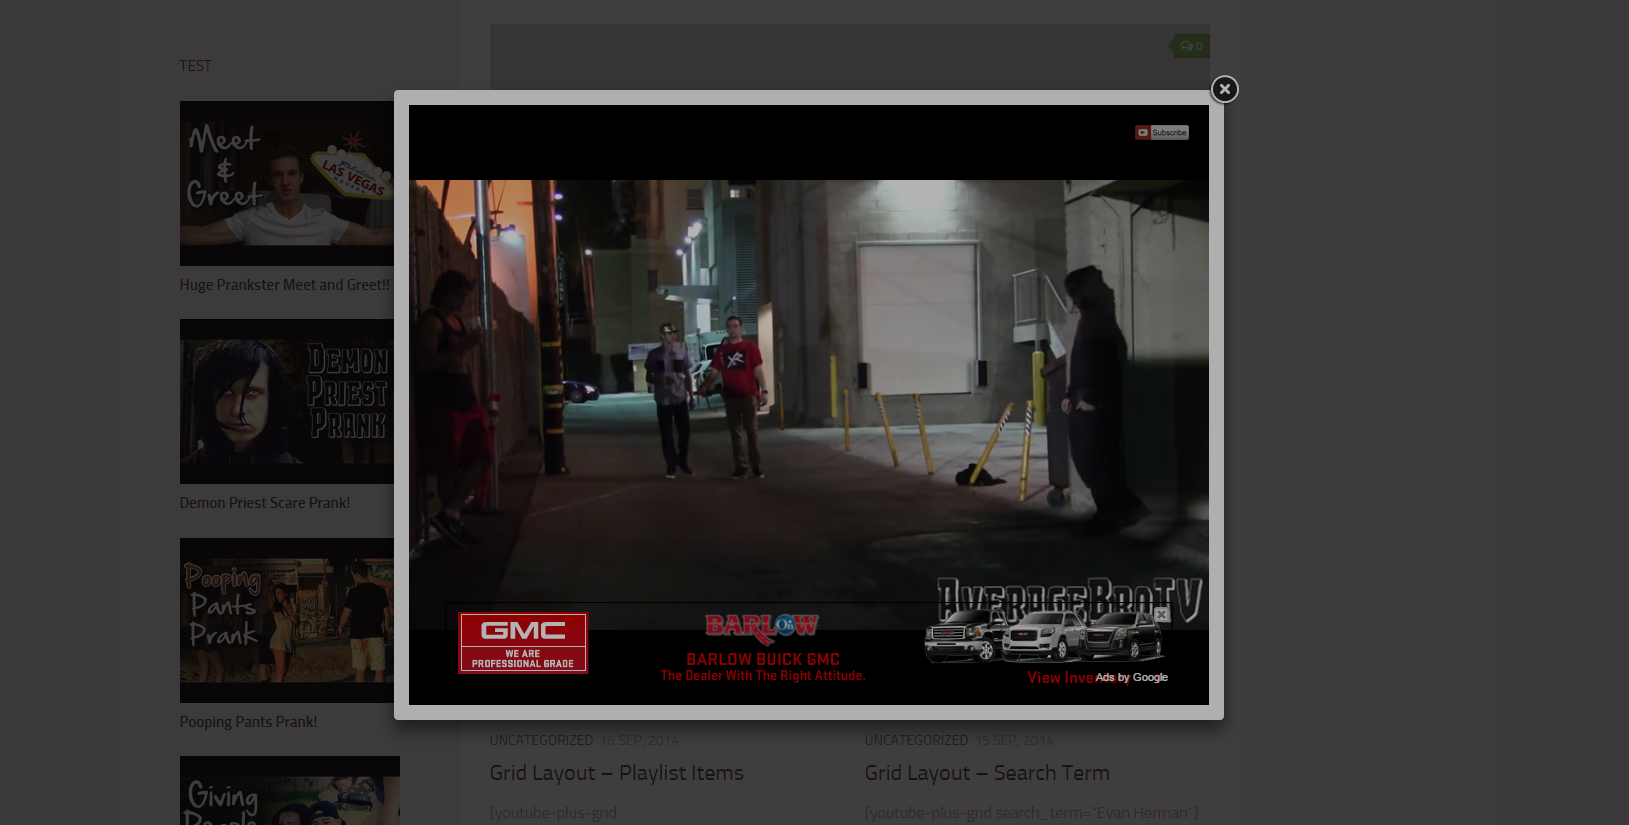Viewport: 1629px width, 825px height.
Task: Click the GMC trucks ad image
Action: pyautogui.click(x=1043, y=637)
